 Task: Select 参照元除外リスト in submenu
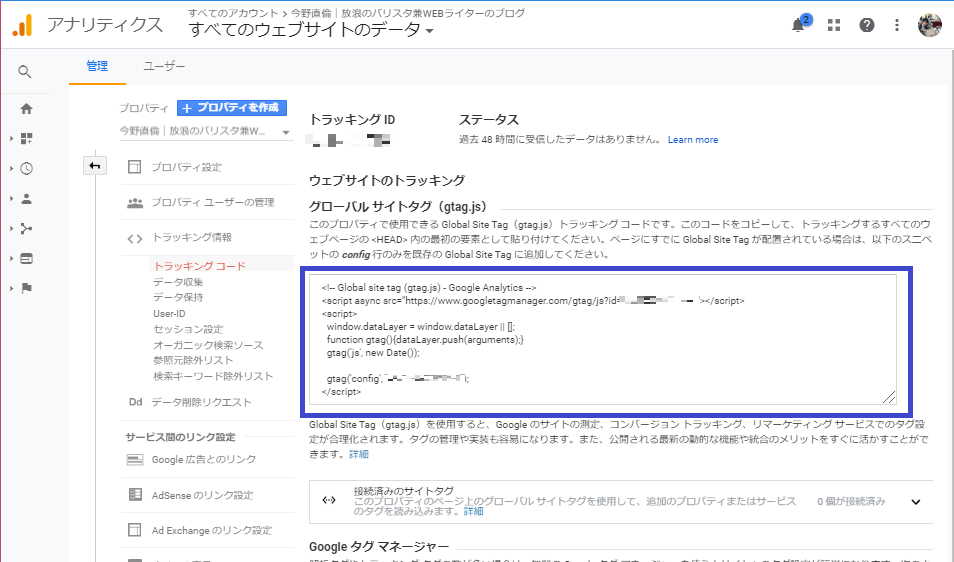point(193,360)
